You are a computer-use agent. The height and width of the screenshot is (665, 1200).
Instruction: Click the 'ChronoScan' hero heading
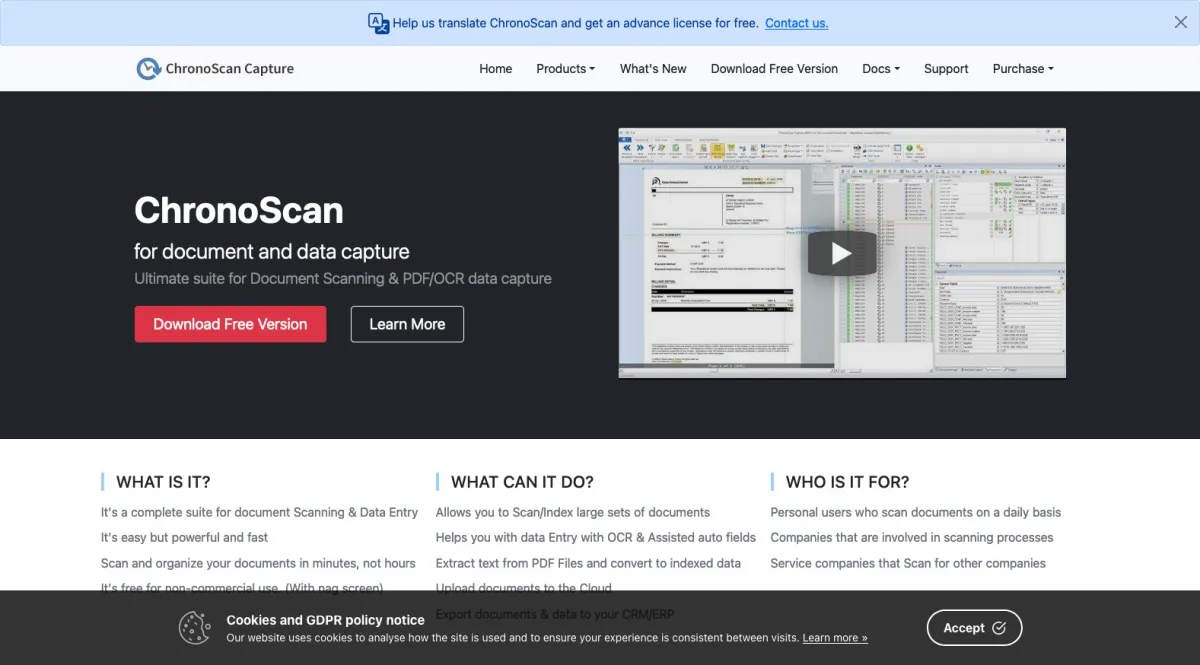(239, 210)
